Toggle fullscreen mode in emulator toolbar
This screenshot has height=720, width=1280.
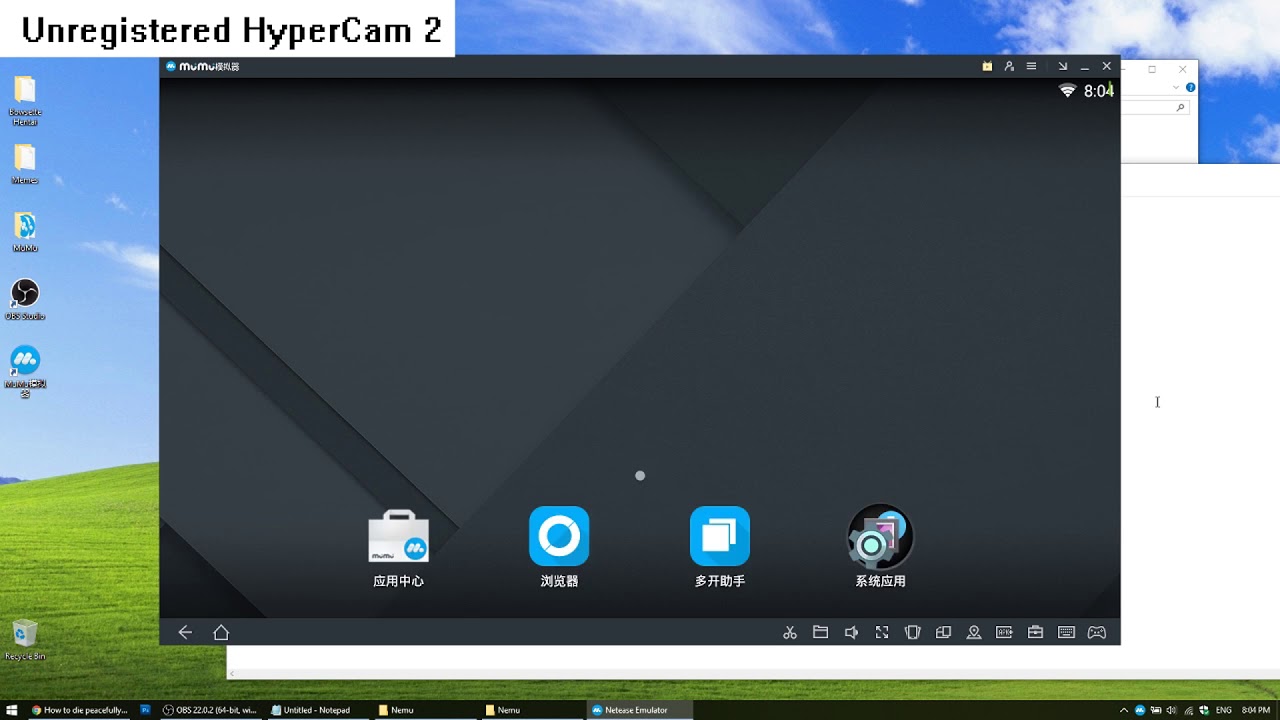click(x=882, y=632)
